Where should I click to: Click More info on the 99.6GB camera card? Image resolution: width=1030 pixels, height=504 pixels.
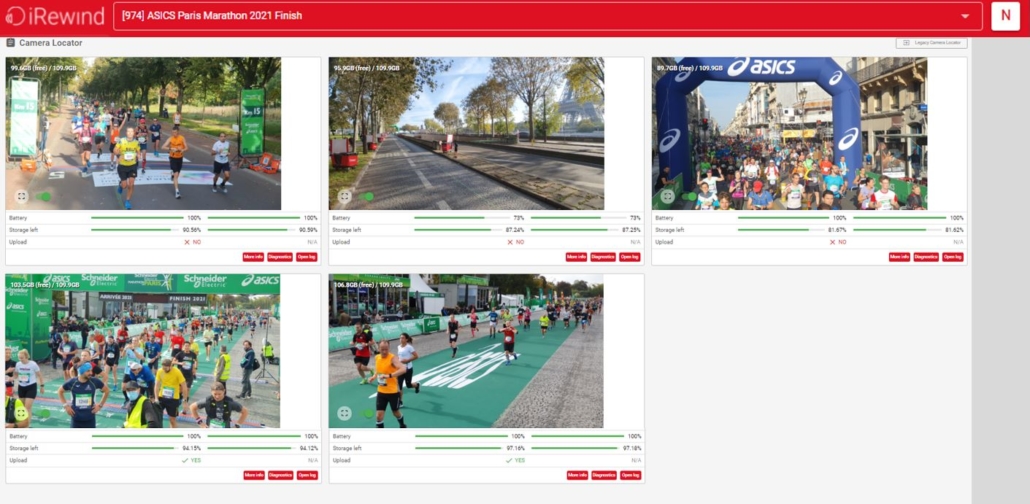coord(254,257)
